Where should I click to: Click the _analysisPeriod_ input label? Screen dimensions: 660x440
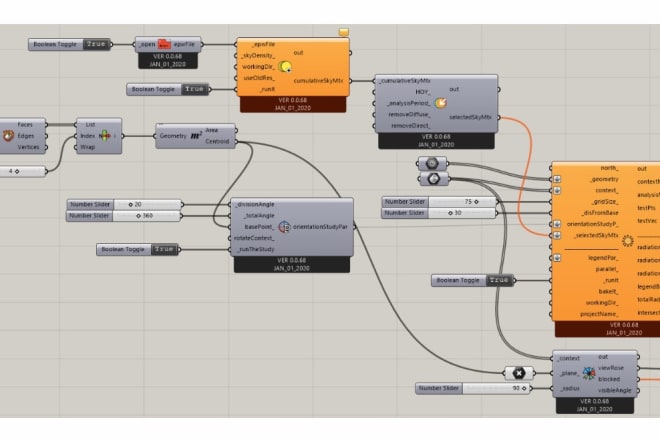(x=409, y=103)
